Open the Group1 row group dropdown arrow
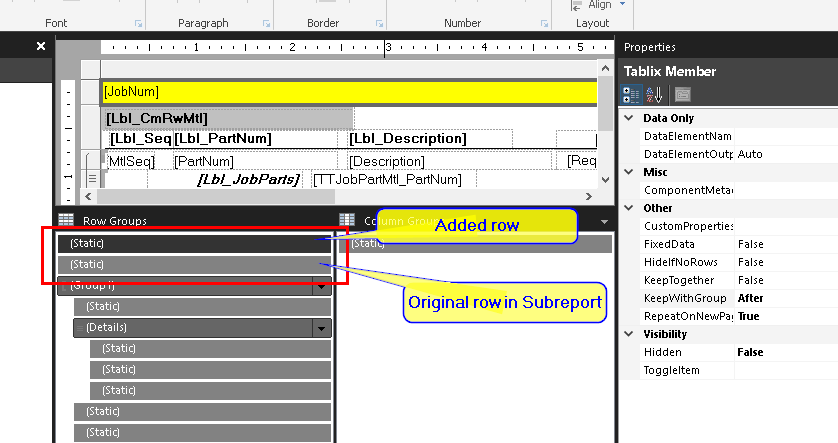The image size is (838, 443). coord(321,286)
